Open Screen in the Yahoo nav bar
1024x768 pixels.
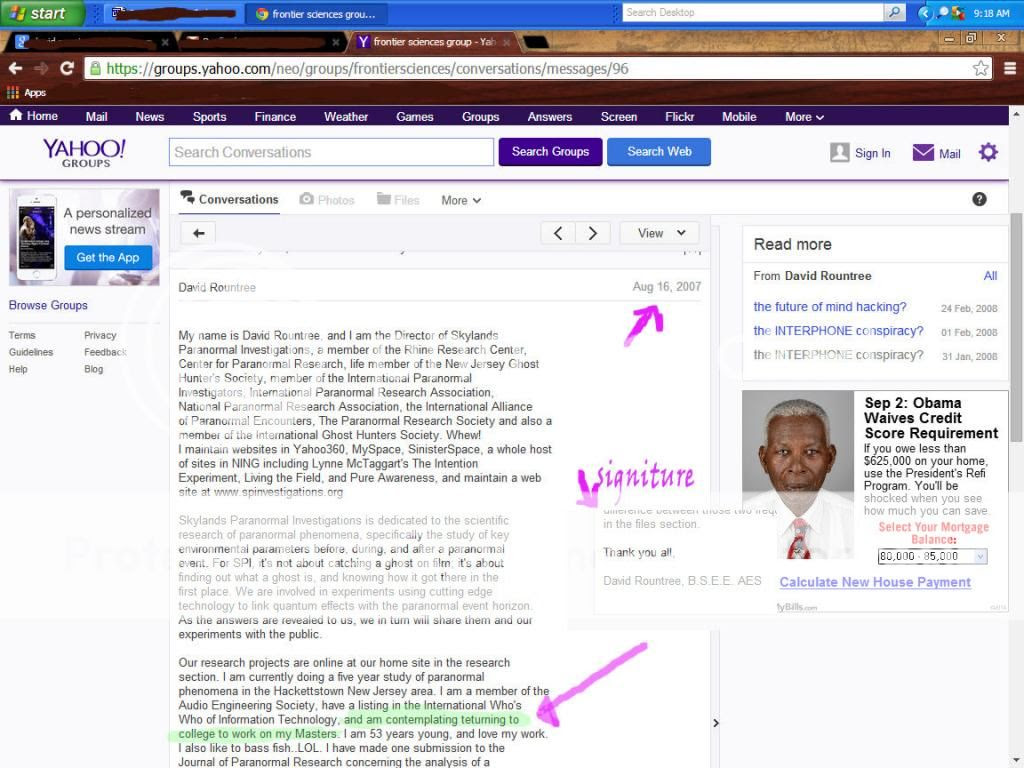pos(618,116)
